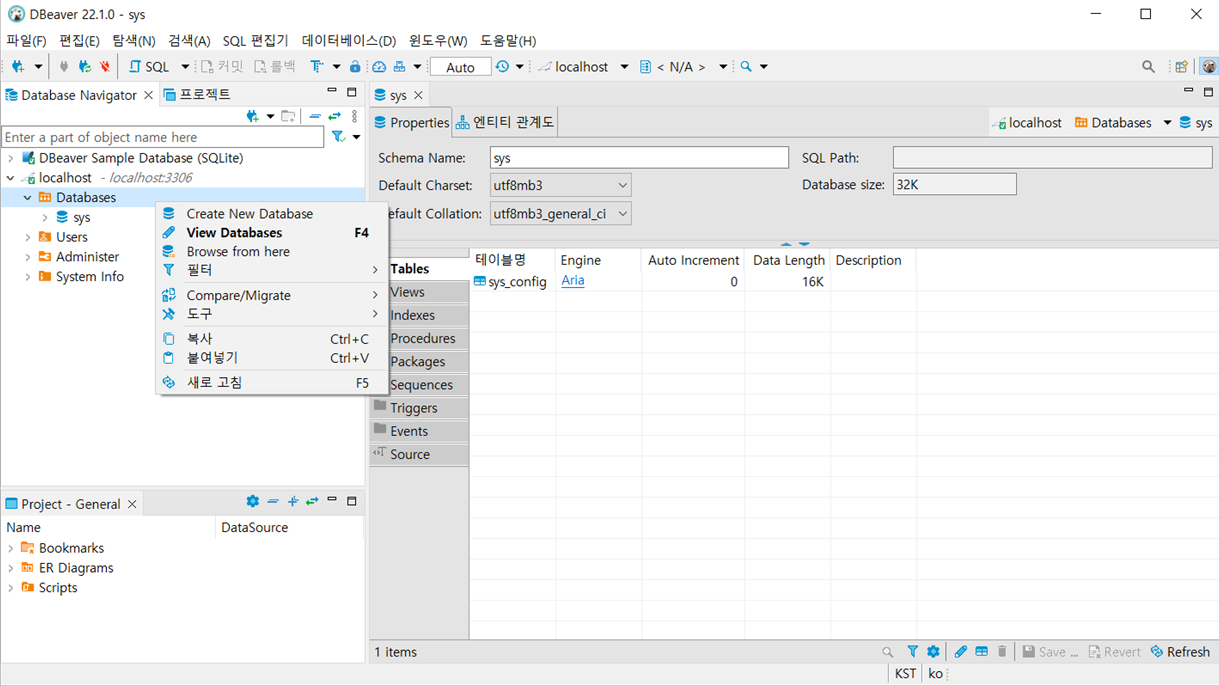
Task: Expand the Scripts folder
Action: (11, 588)
